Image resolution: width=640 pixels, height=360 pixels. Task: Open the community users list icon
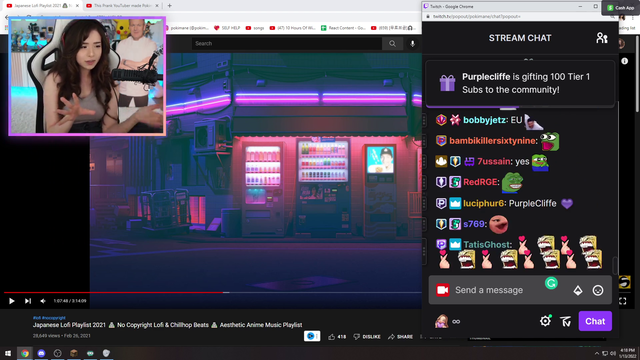point(602,38)
